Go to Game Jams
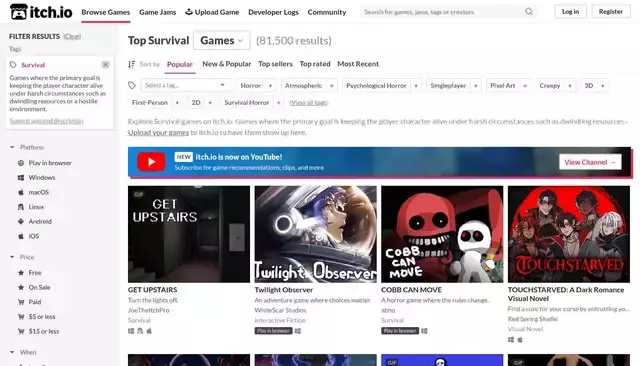 click(x=158, y=12)
